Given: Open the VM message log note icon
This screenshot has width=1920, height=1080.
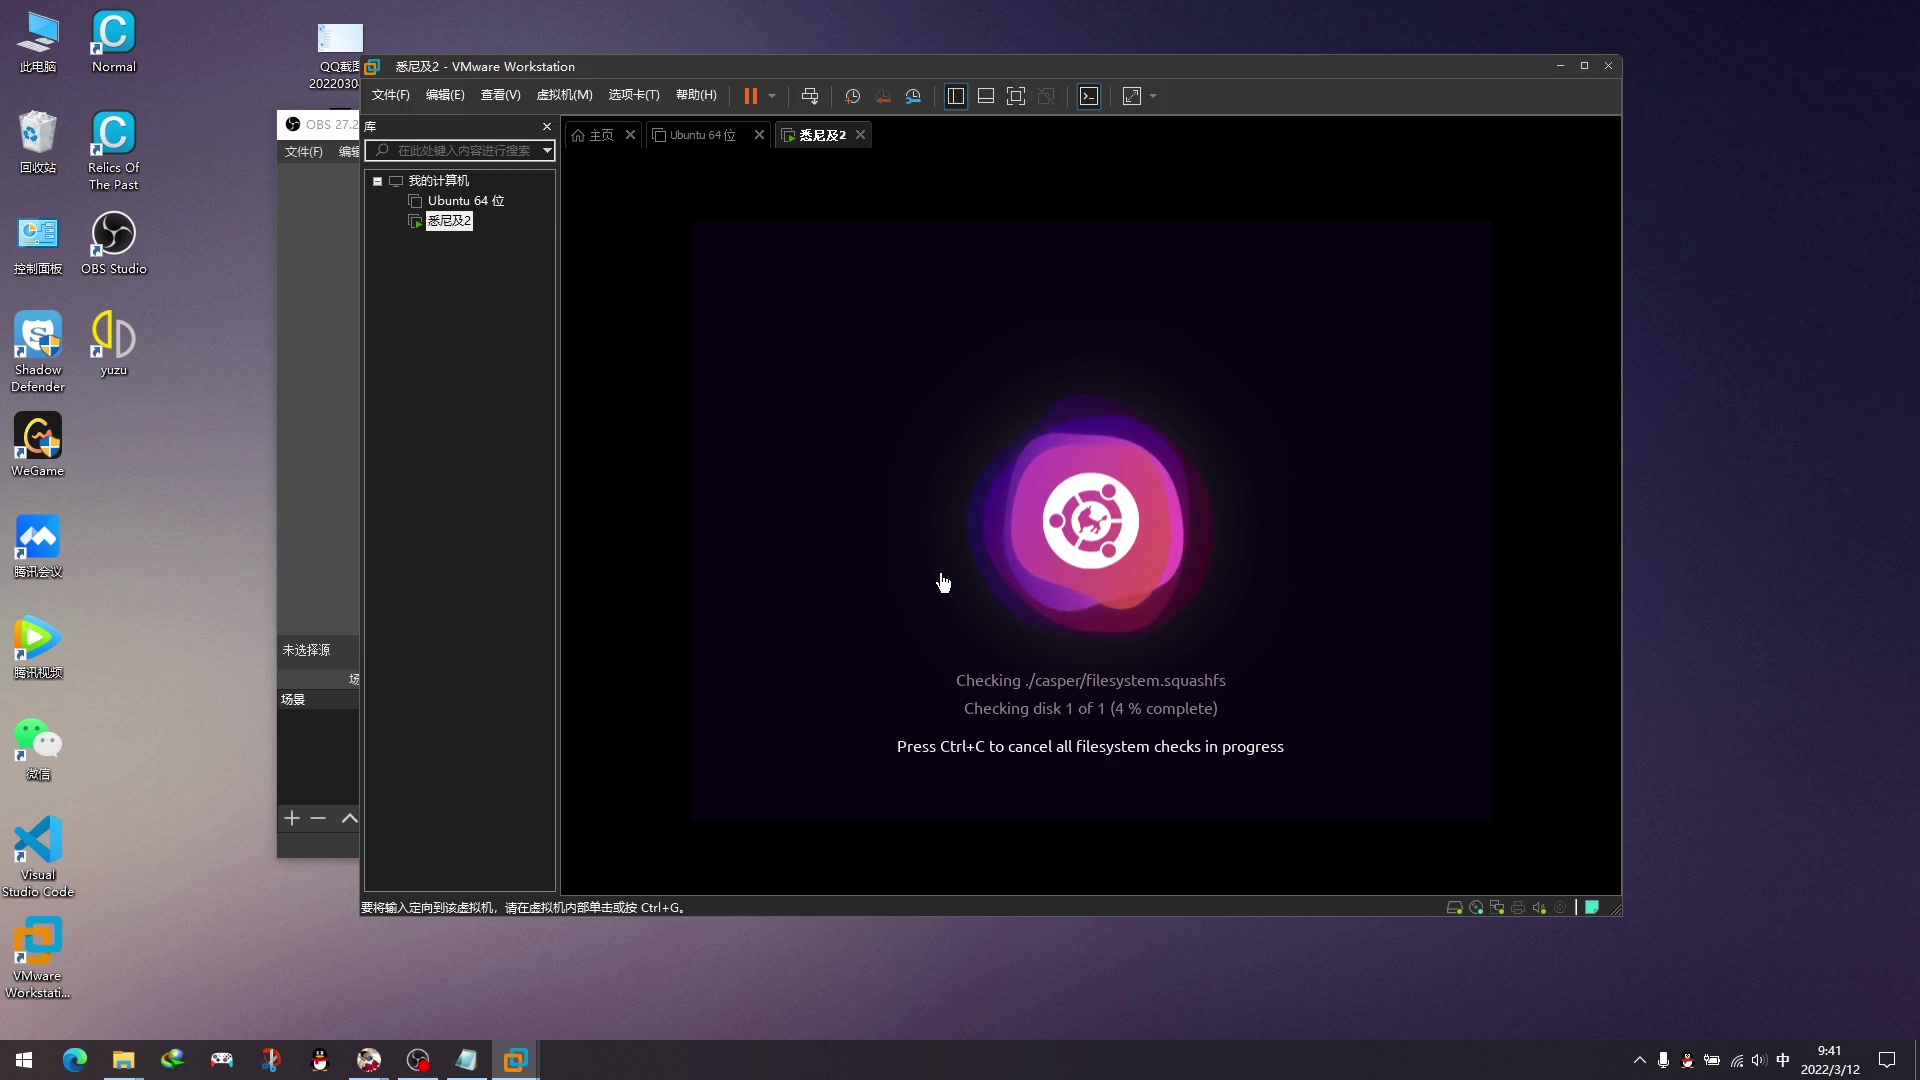Looking at the screenshot, I should click(1592, 908).
